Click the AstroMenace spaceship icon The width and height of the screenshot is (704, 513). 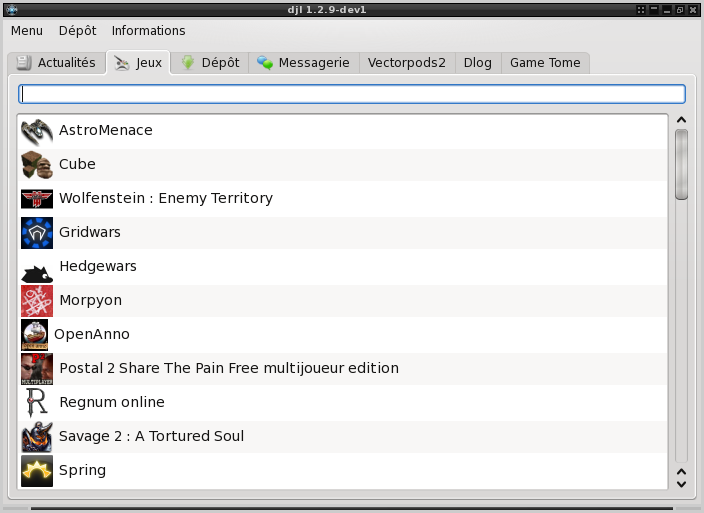point(37,132)
